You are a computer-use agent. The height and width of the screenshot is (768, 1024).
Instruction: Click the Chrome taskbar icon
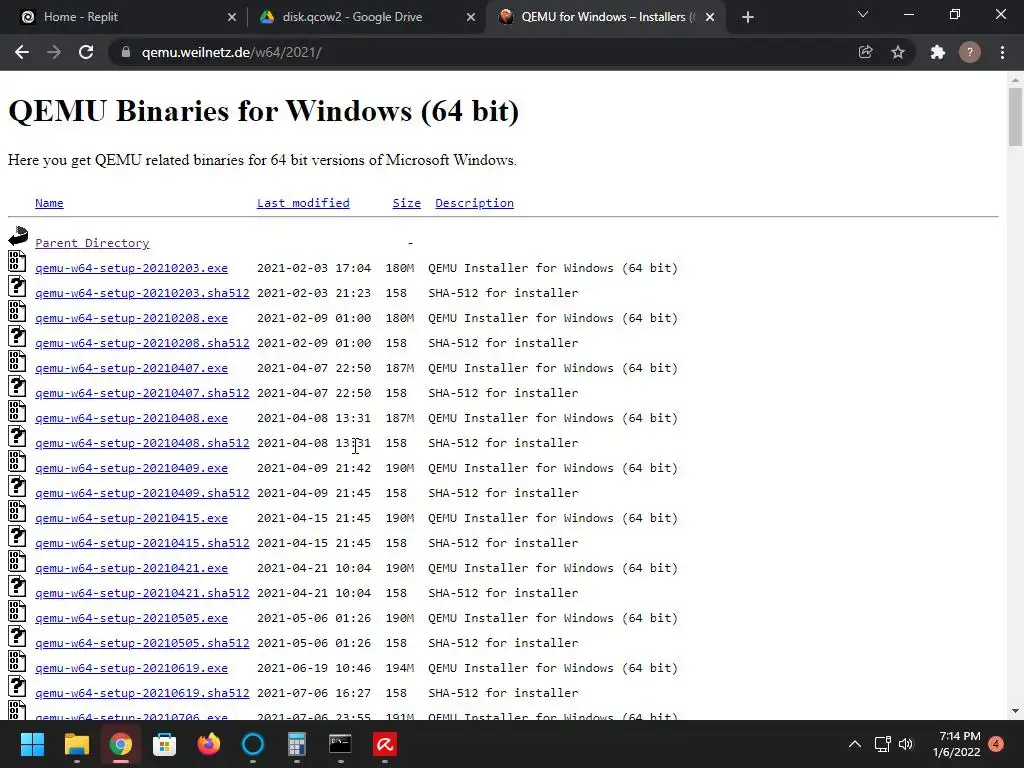[121, 744]
